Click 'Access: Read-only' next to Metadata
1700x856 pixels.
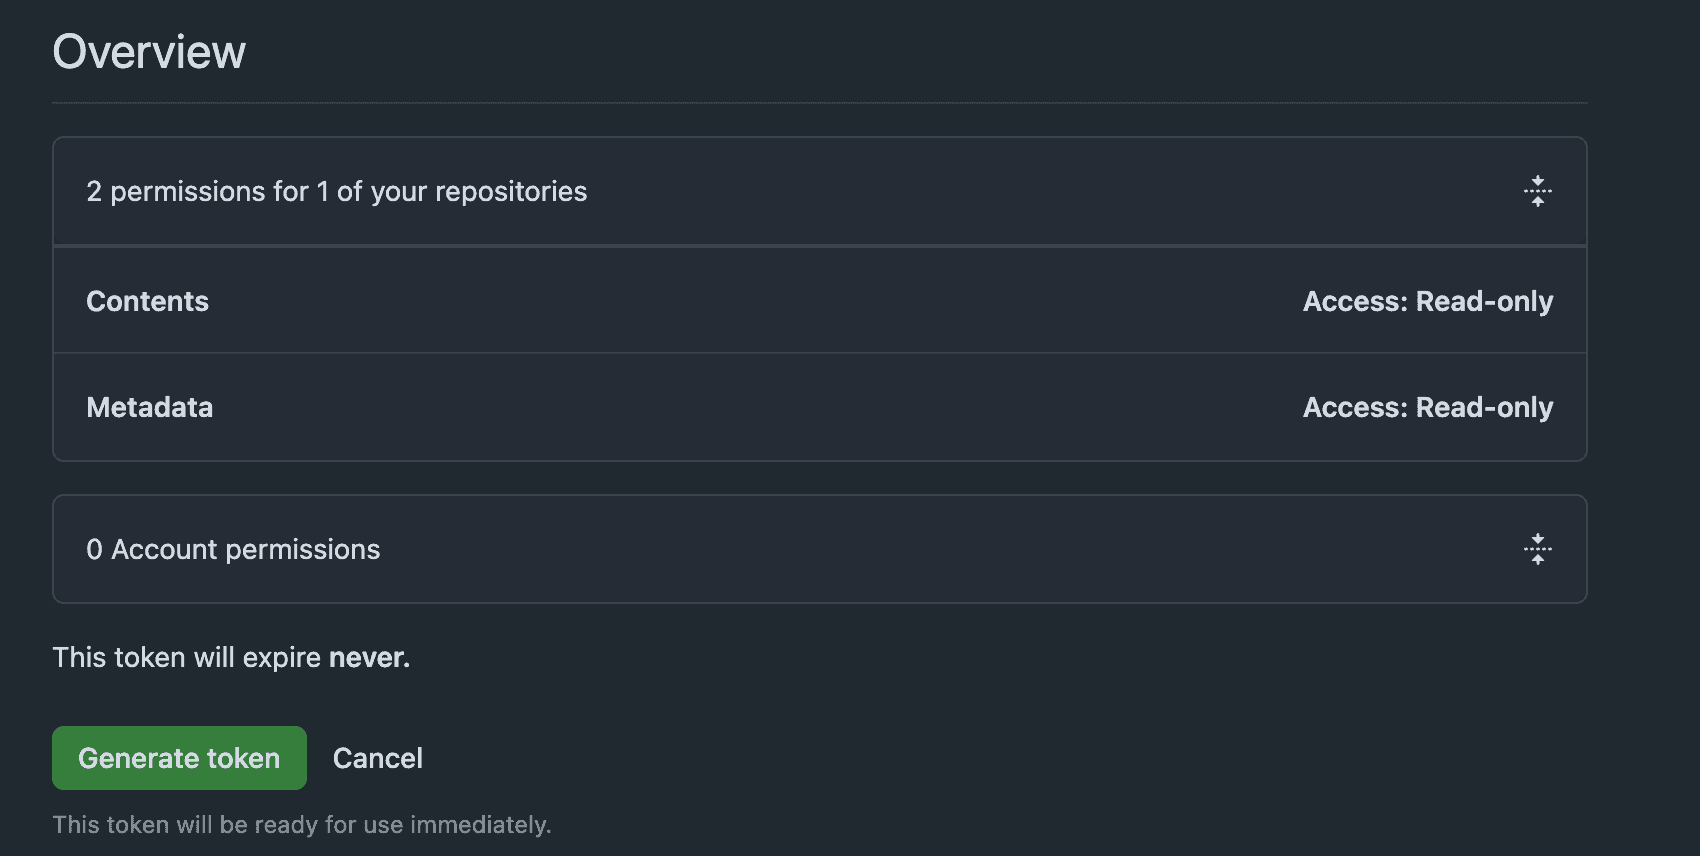[1428, 407]
